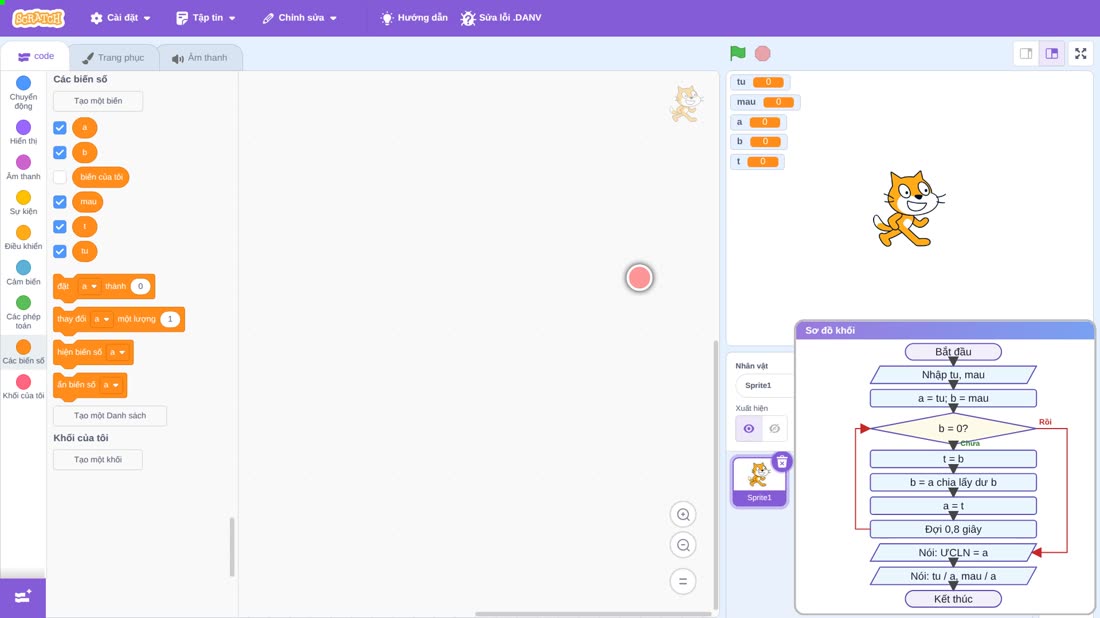
Task: Open the Hướng dẫn tutorials
Action: point(414,18)
